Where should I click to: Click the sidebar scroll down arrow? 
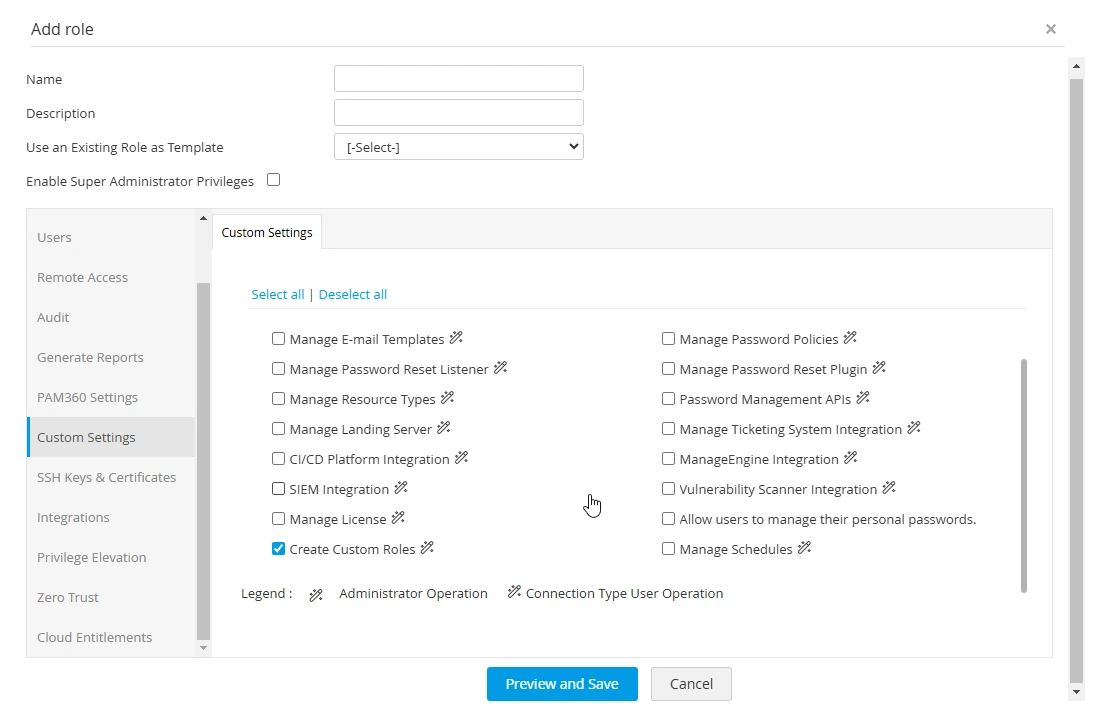click(204, 648)
